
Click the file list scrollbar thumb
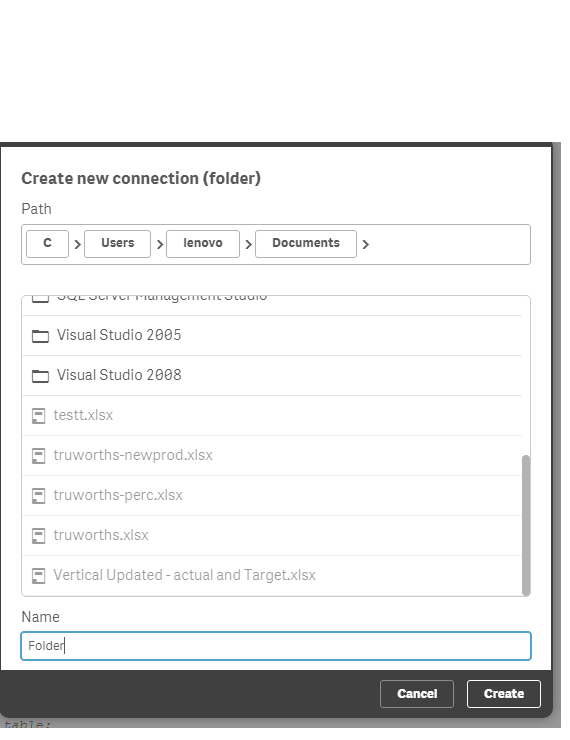(x=526, y=525)
